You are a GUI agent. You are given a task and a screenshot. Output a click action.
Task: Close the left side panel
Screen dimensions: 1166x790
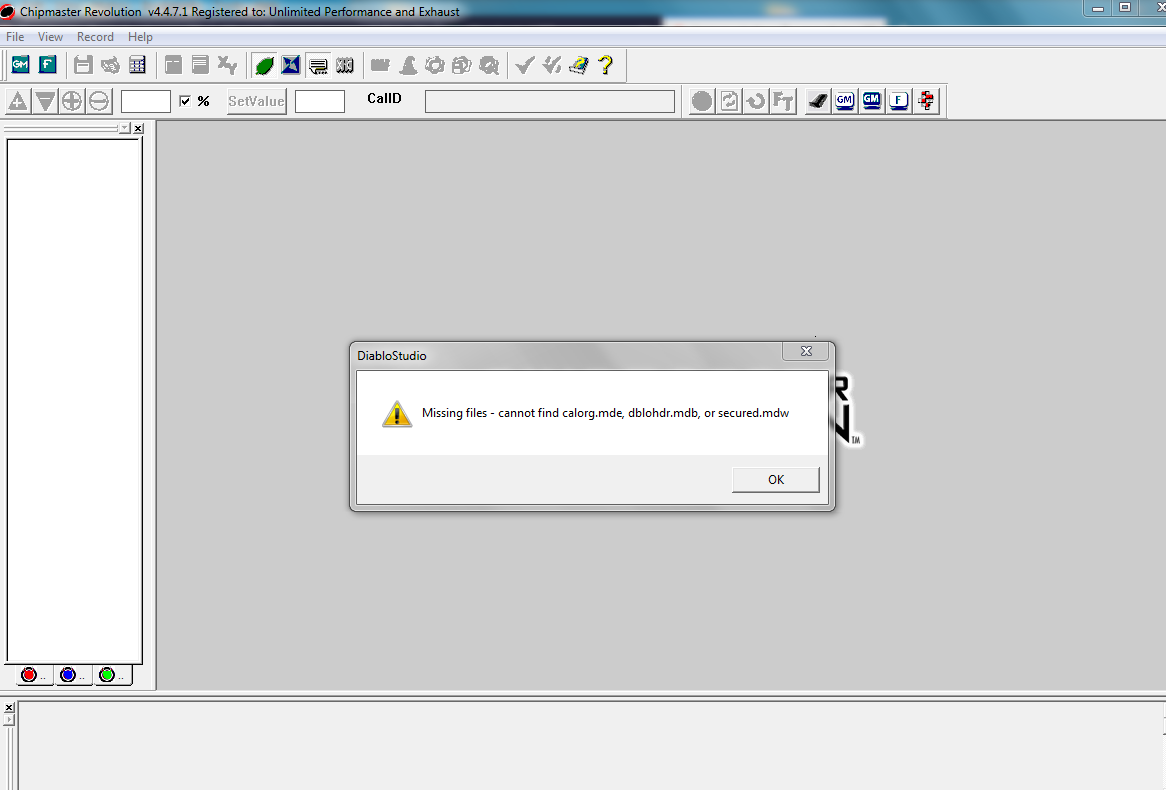tap(138, 129)
